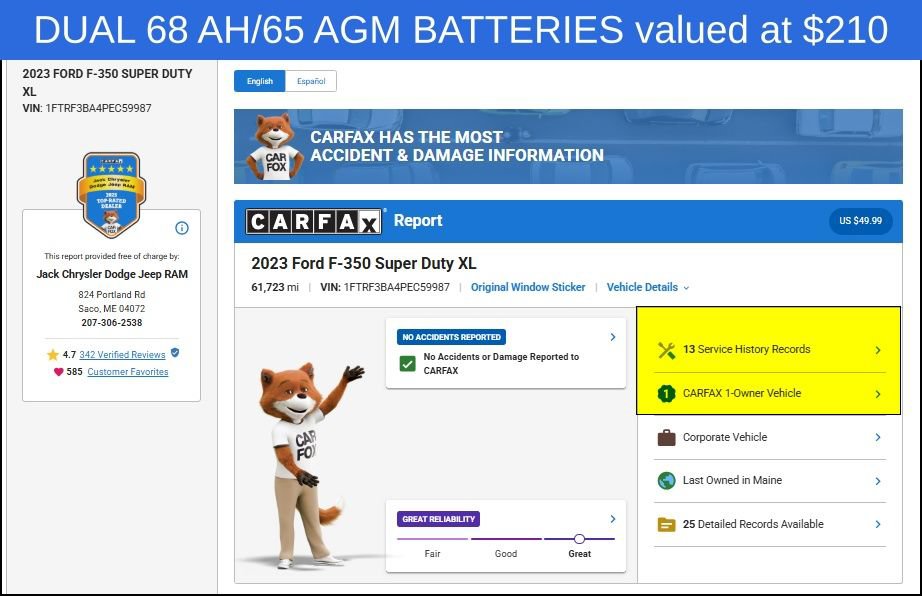
Task: Click the yellow star rating icon
Action: pyautogui.click(x=53, y=354)
